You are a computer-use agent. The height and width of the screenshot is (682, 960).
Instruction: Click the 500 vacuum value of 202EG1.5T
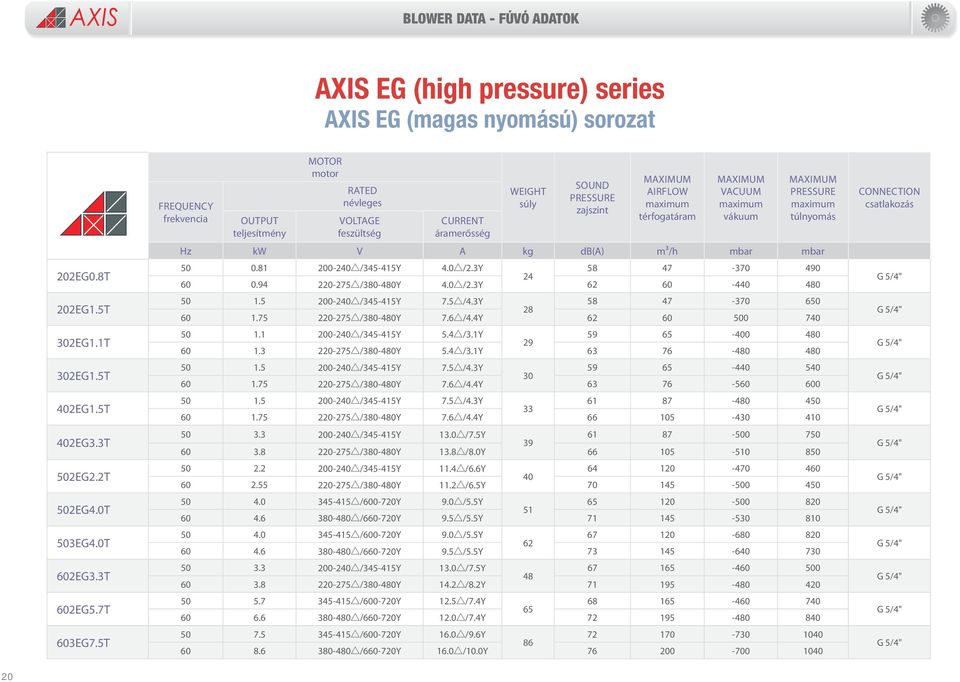[741, 318]
